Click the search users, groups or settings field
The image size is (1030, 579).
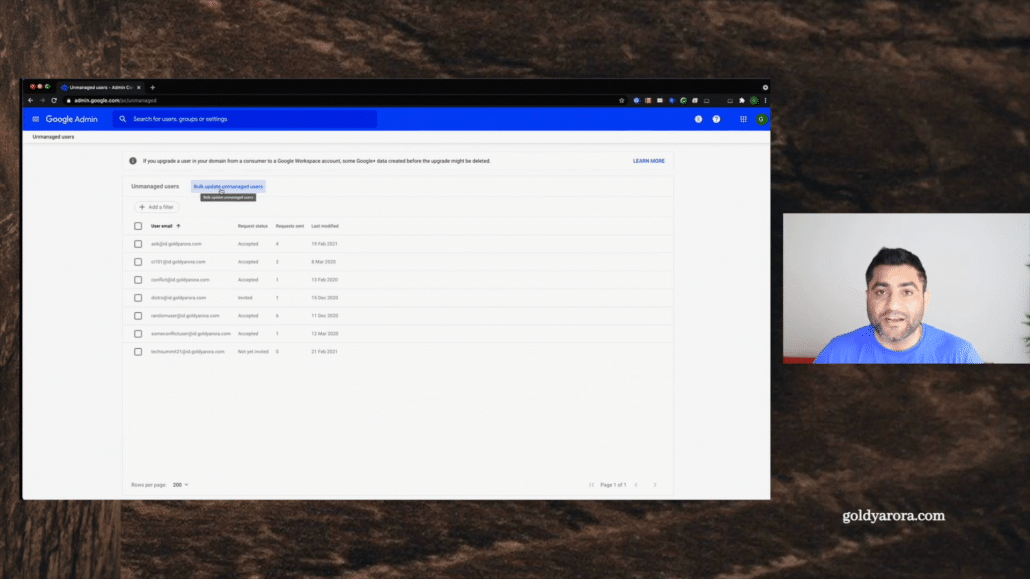245,119
